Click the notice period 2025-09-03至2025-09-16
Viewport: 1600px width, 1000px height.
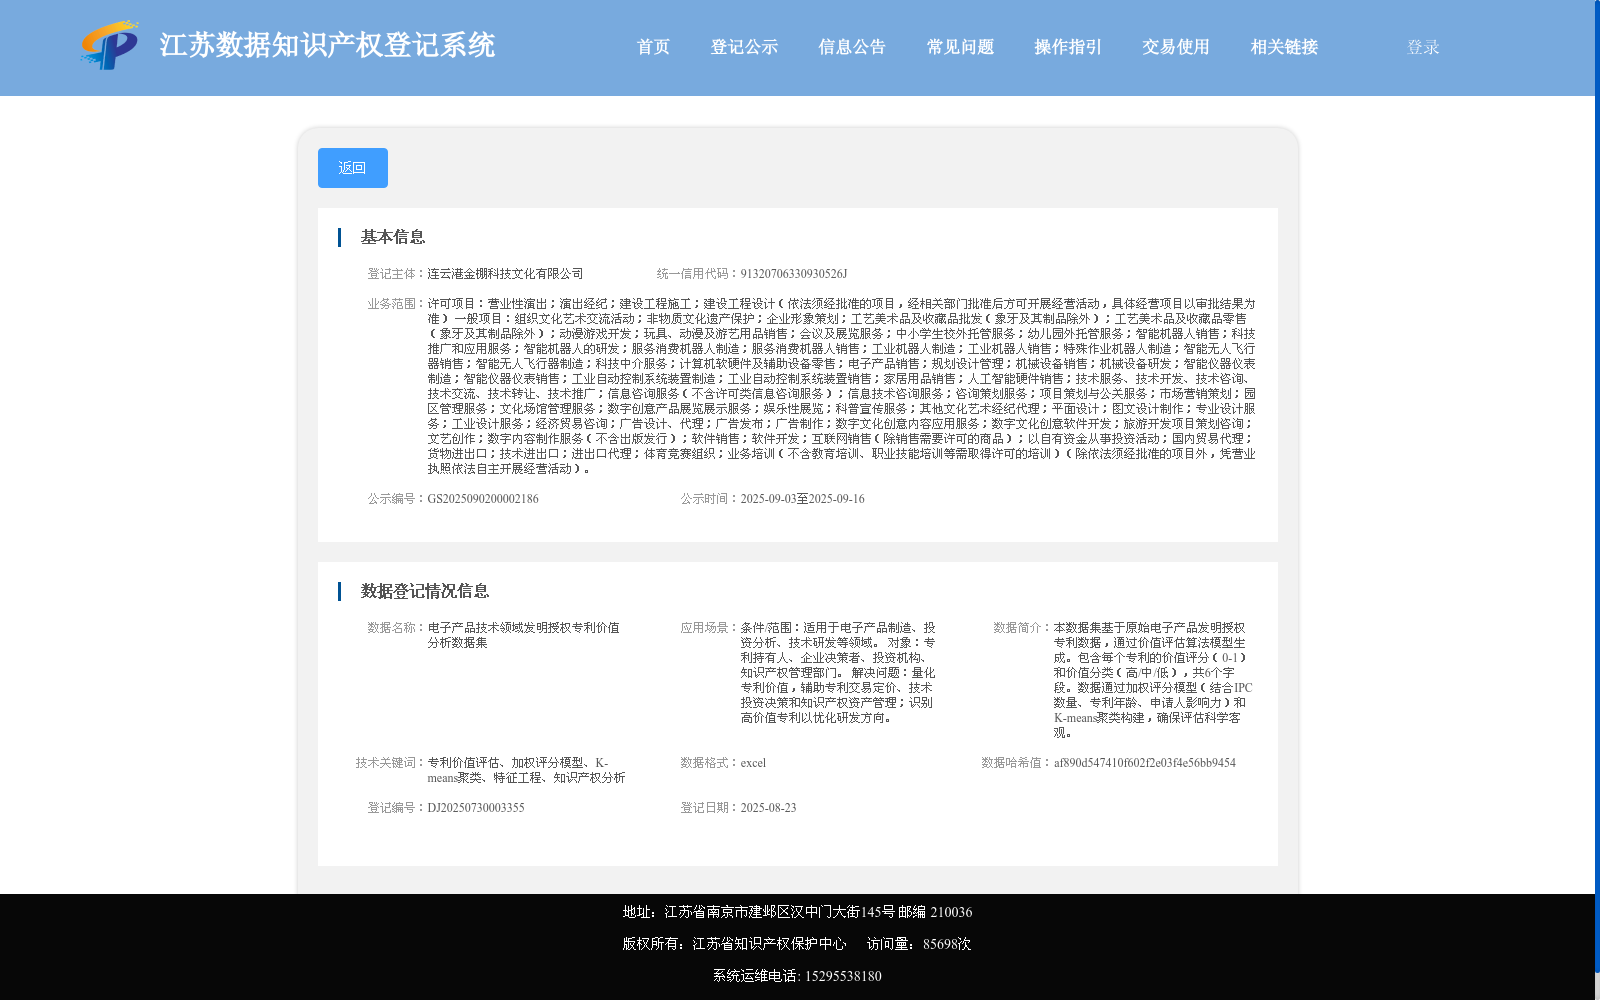(802, 499)
